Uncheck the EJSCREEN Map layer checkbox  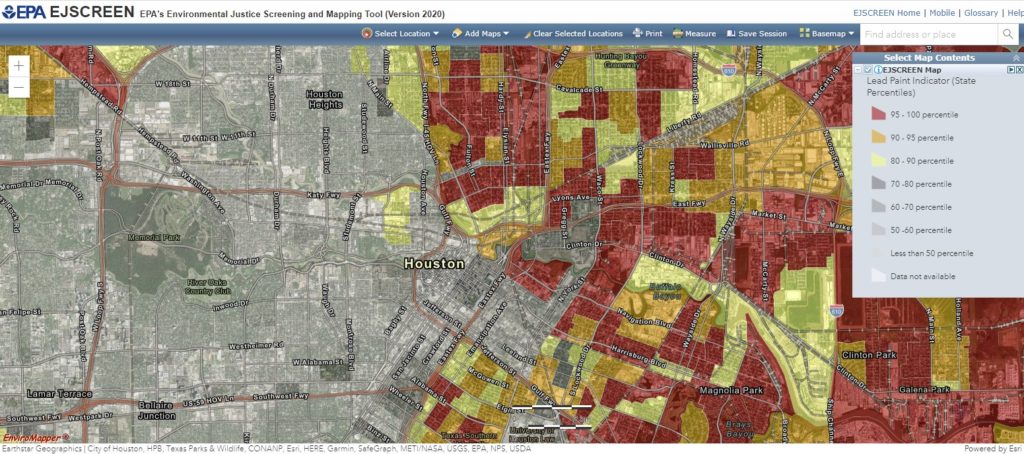[868, 70]
